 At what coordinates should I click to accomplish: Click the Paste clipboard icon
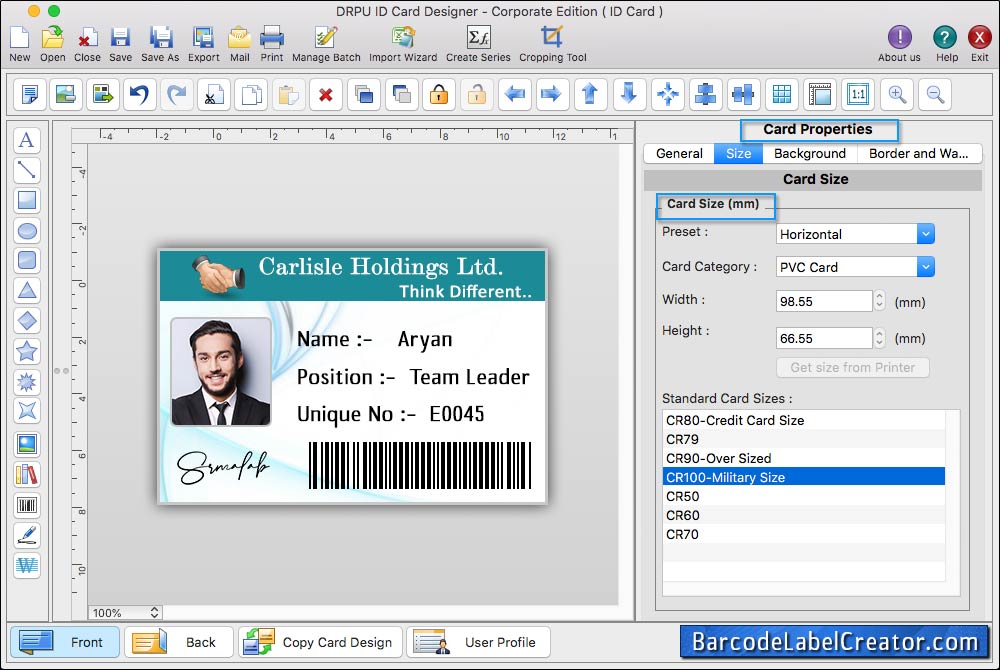pos(288,95)
